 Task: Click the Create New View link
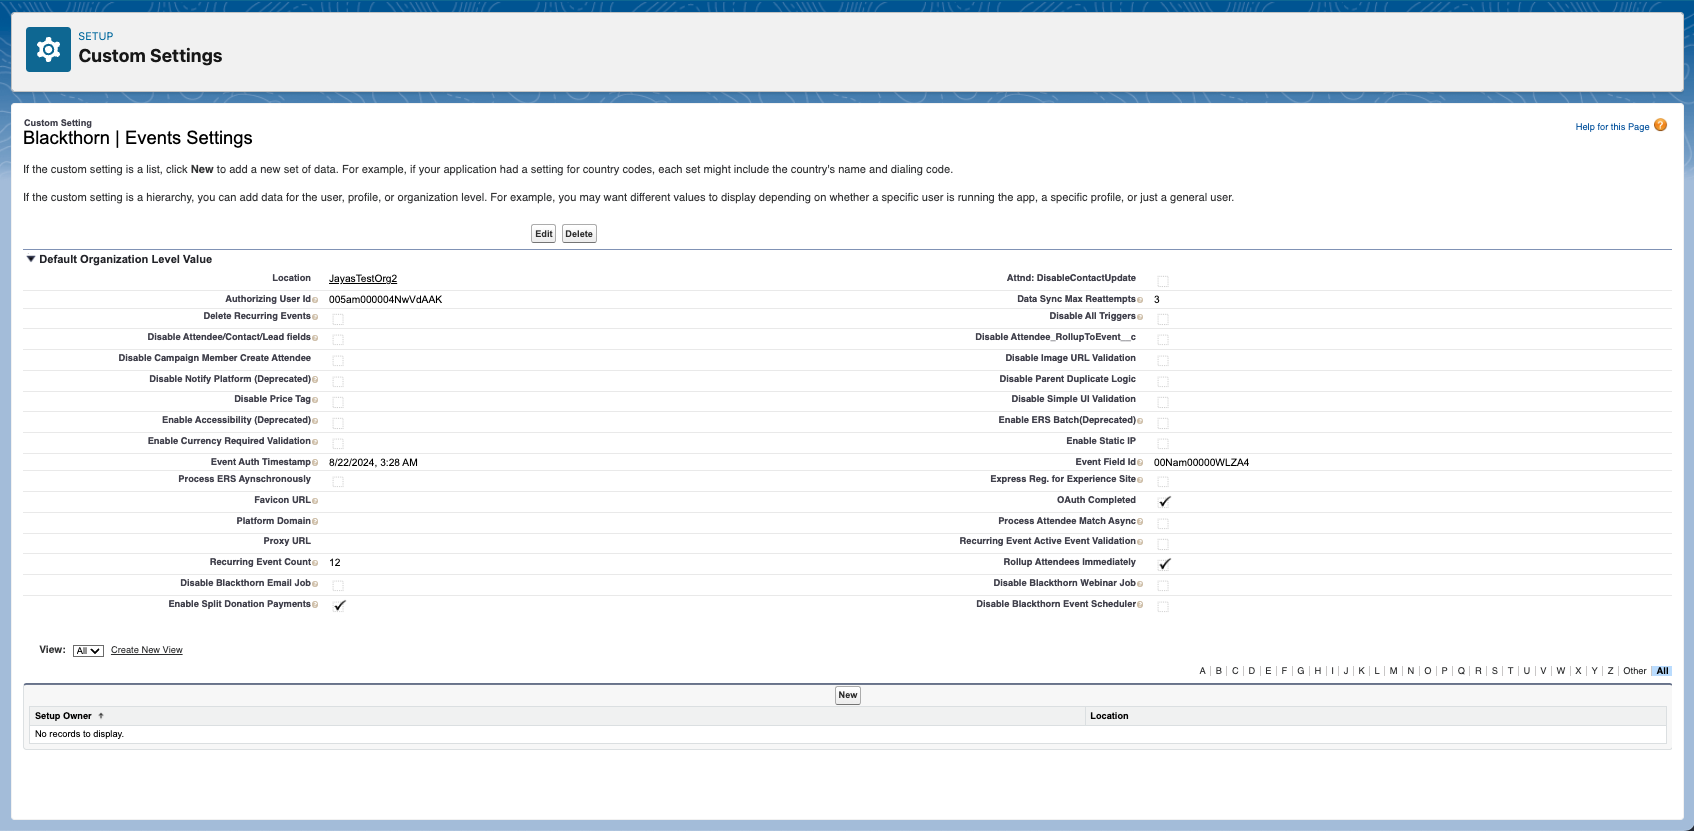pos(147,650)
